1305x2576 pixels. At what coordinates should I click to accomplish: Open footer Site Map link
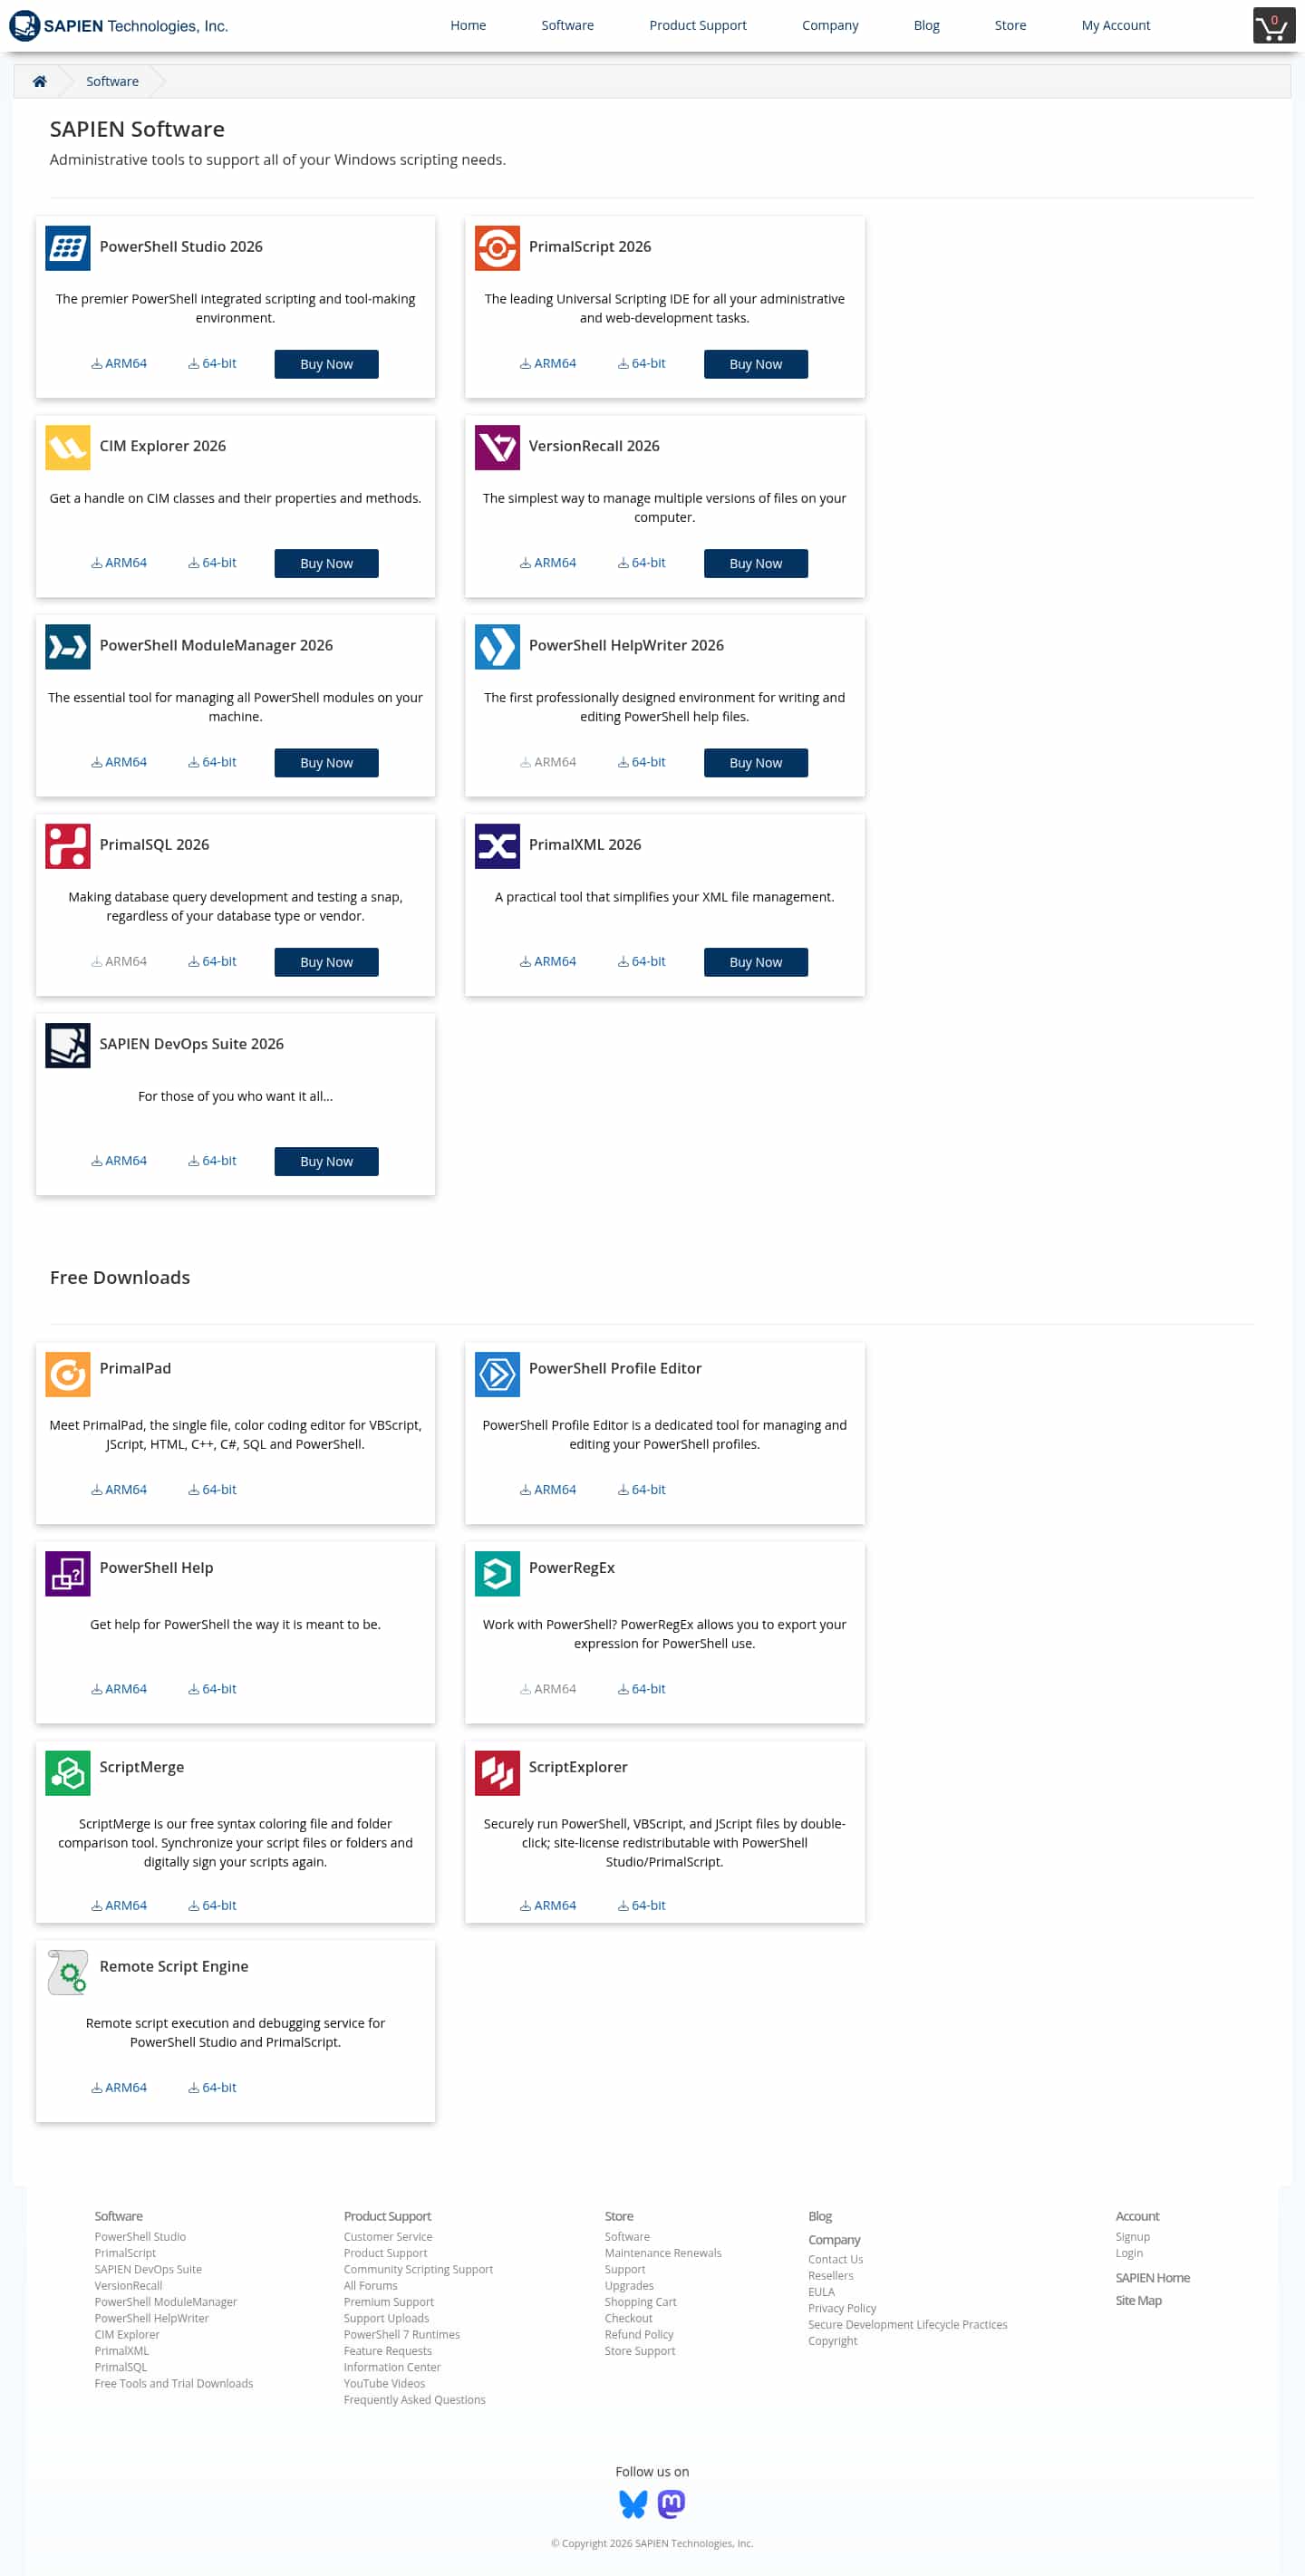(1138, 2299)
